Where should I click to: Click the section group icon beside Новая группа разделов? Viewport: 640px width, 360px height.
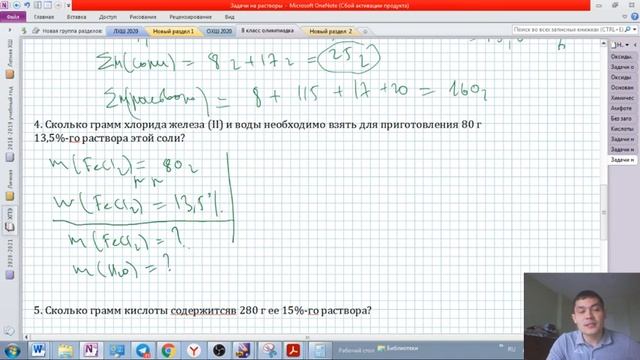tap(36, 31)
